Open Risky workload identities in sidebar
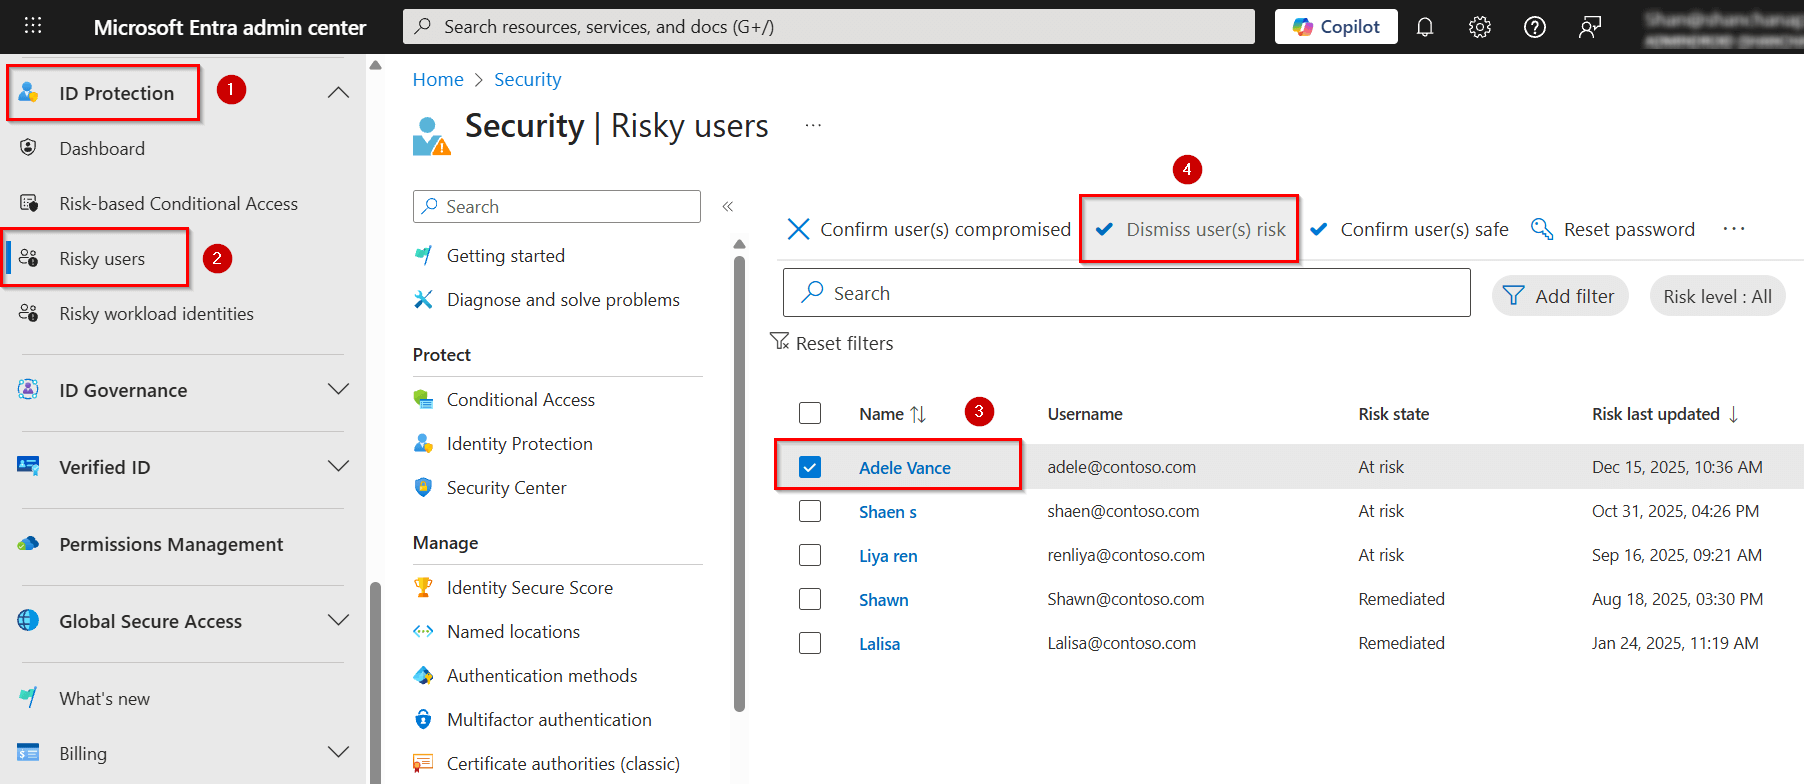 click(x=156, y=313)
